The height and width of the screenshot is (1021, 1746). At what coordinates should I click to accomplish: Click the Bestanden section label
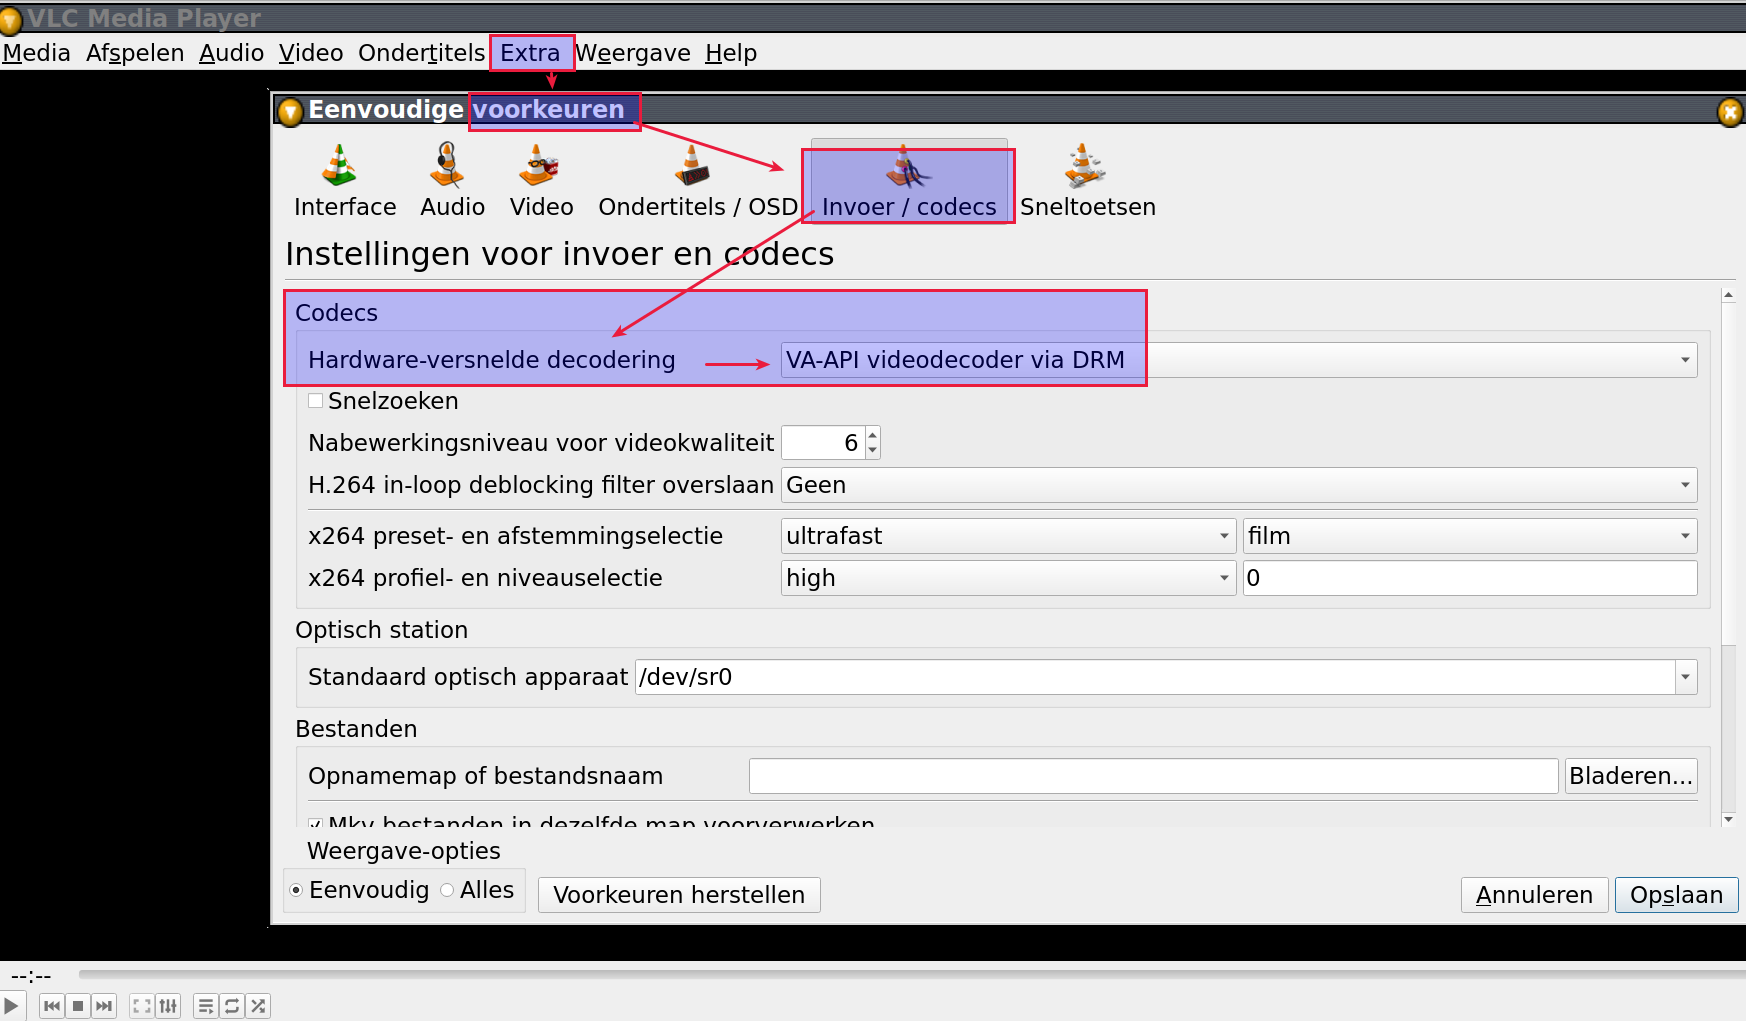tap(356, 729)
